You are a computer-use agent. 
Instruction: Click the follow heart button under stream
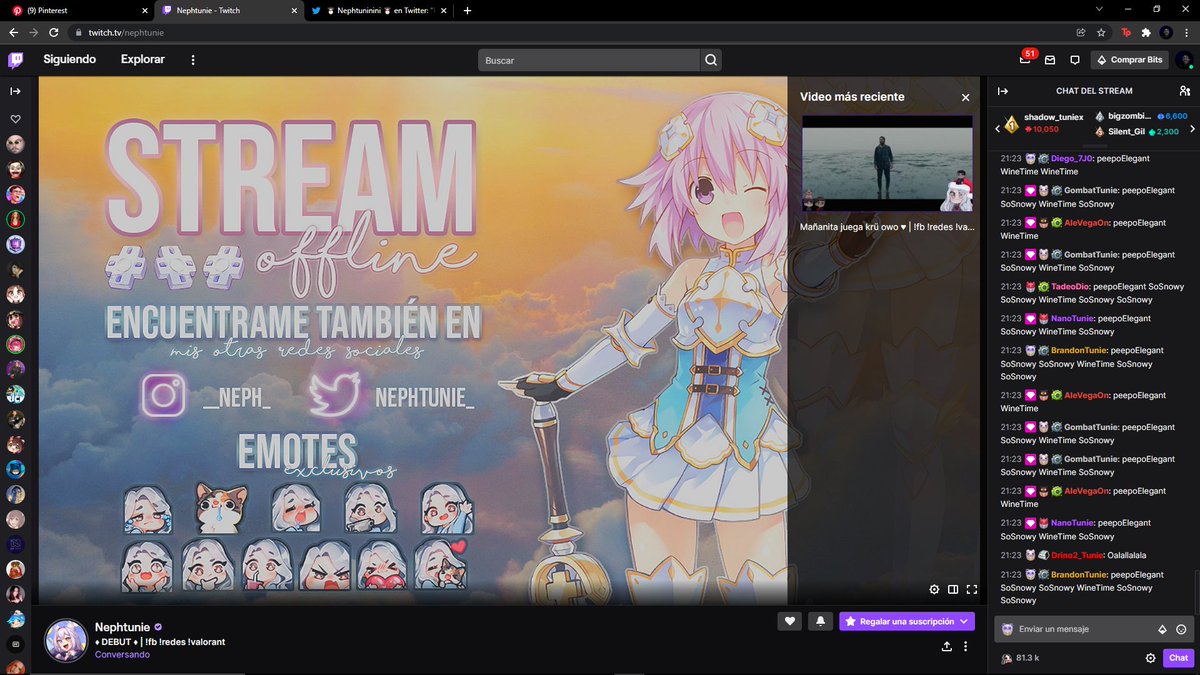(x=790, y=621)
